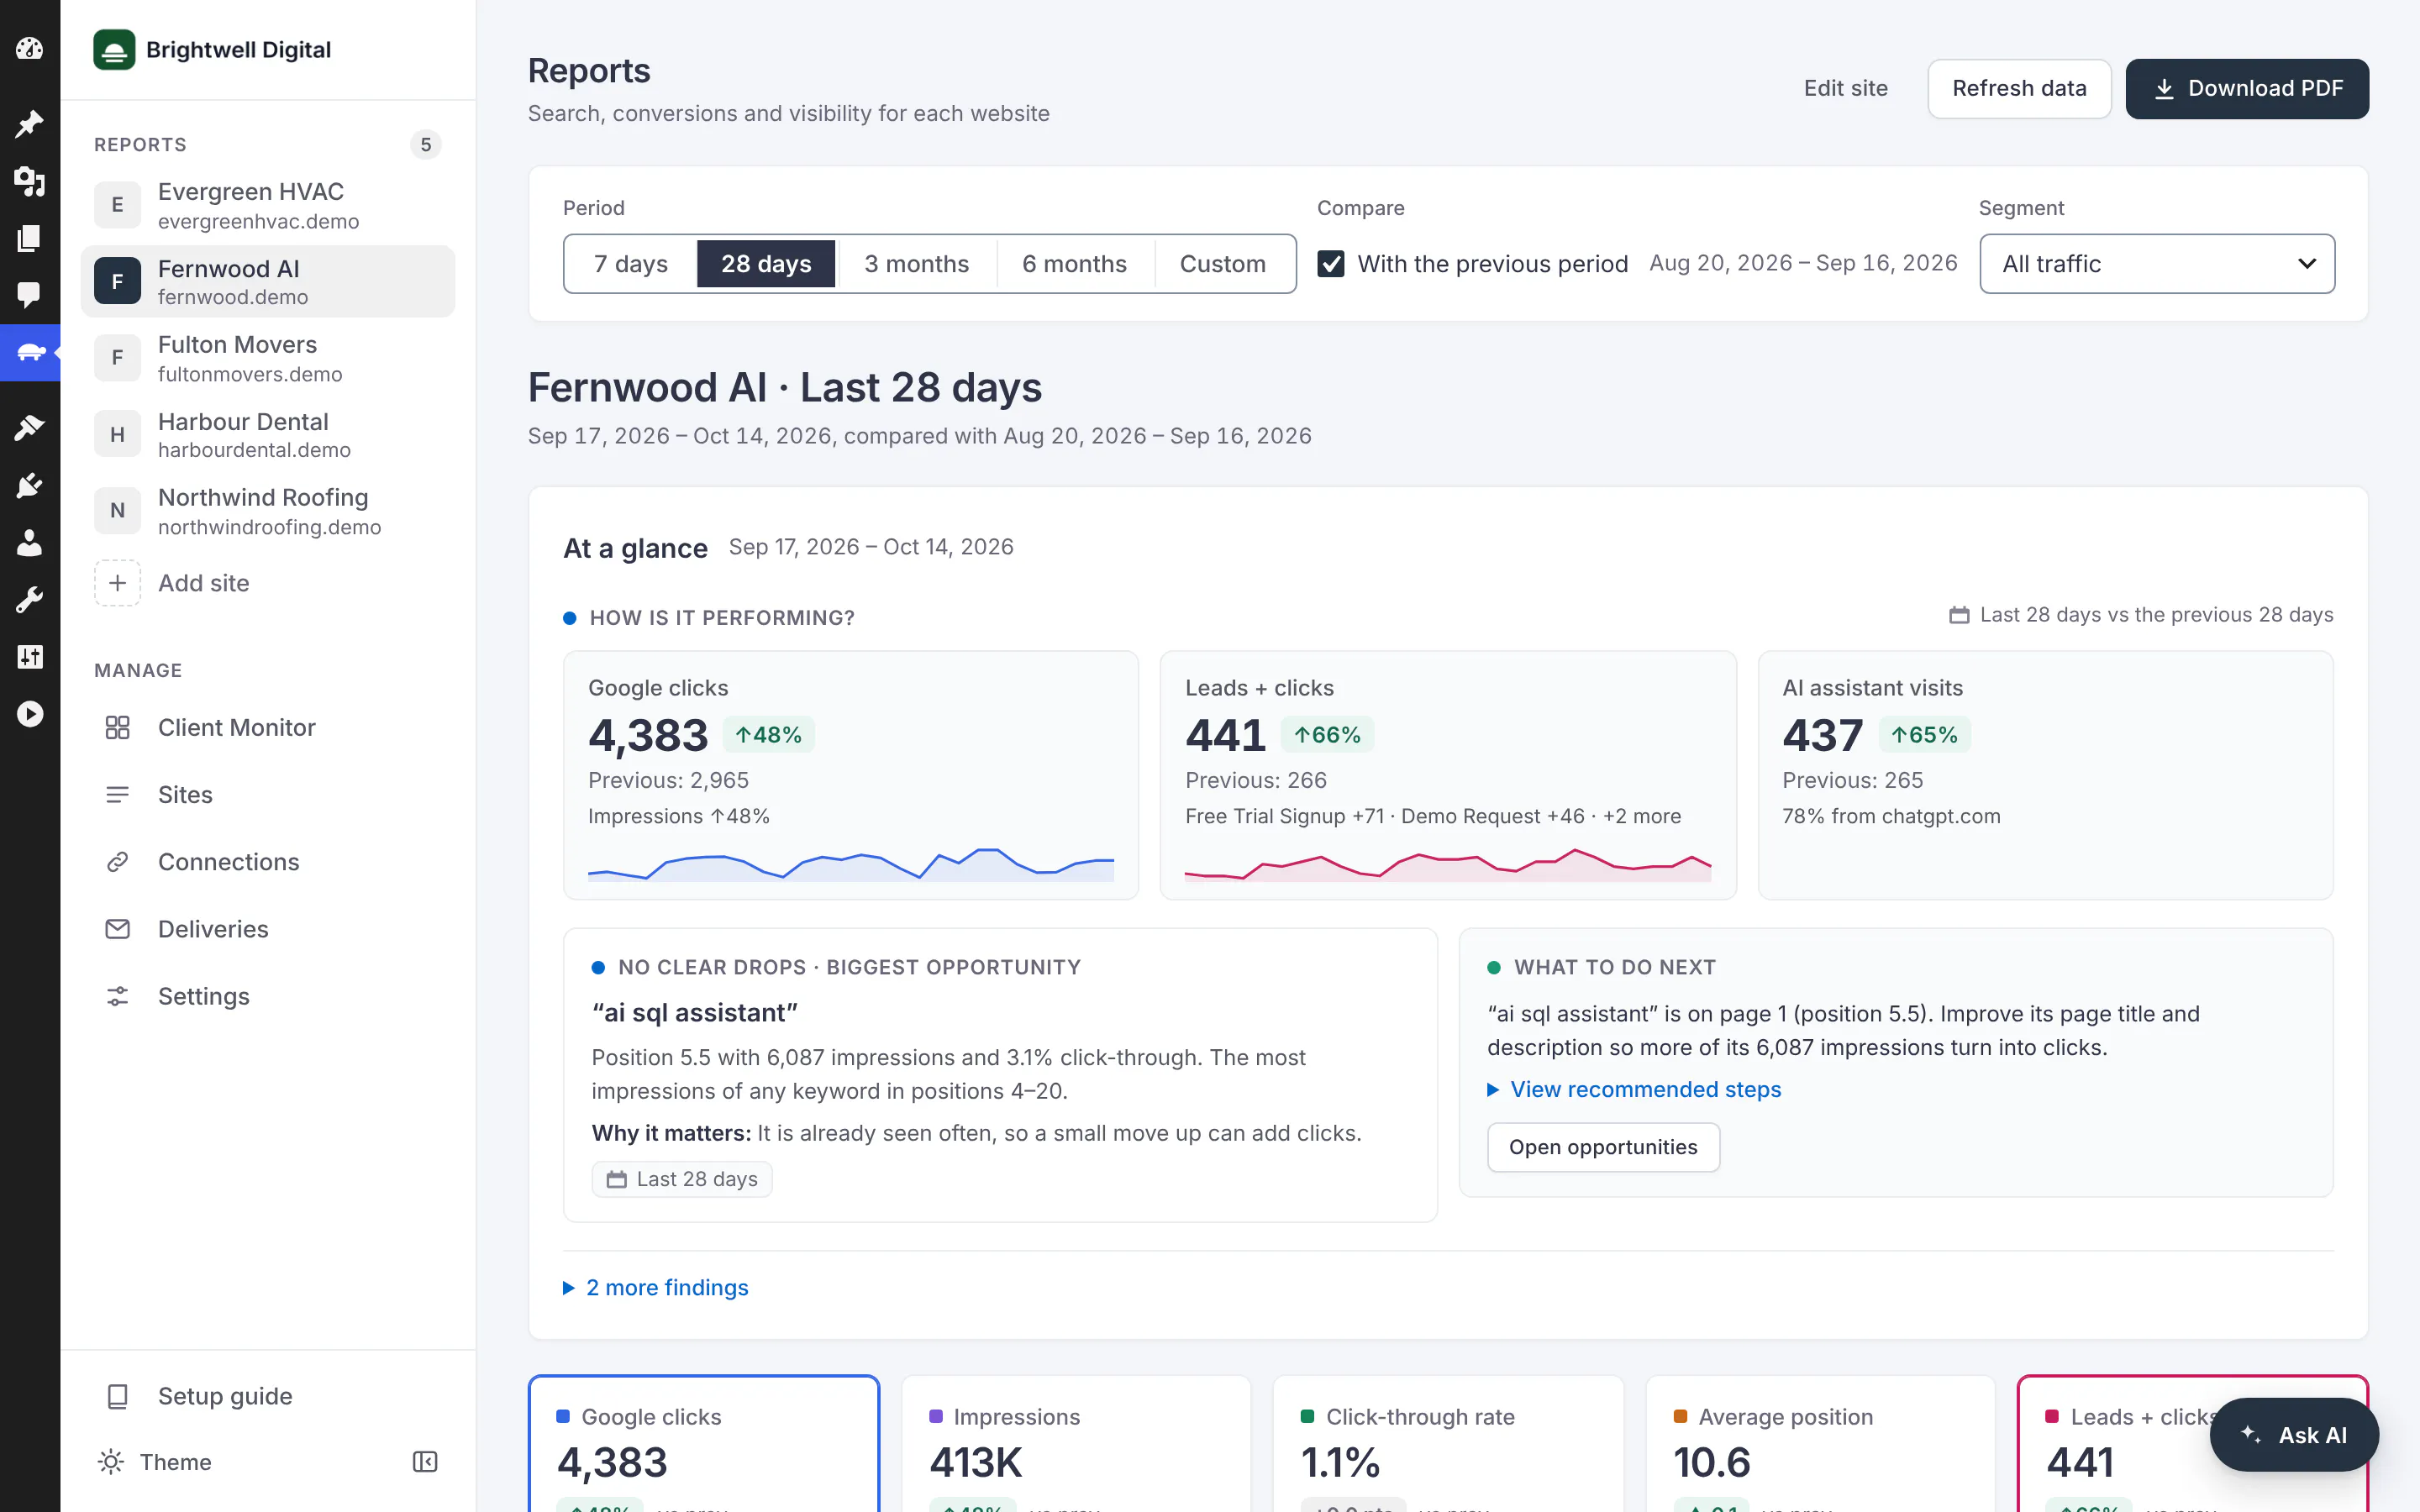This screenshot has height=1512, width=2420.
Task: Open Plugins via the plug icon
Action: (x=30, y=485)
